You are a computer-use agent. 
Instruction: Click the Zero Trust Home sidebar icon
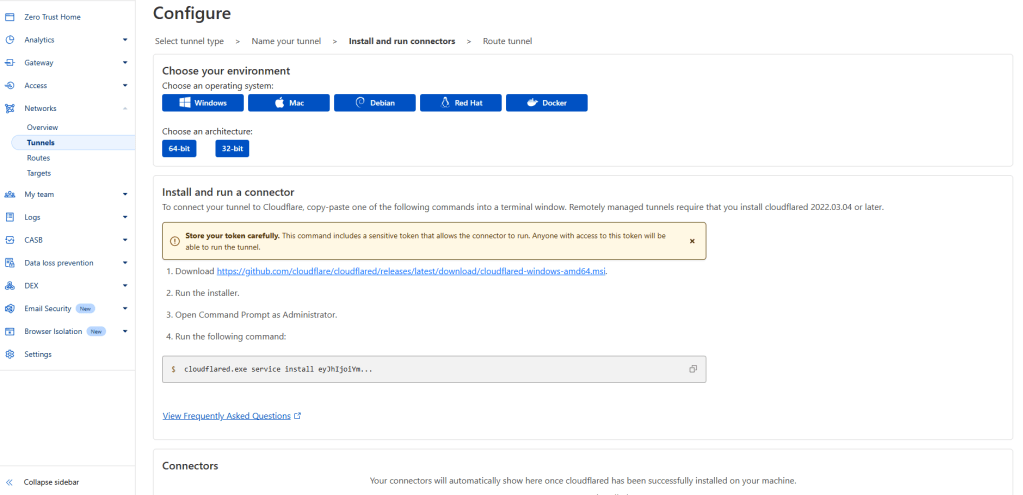coord(10,17)
